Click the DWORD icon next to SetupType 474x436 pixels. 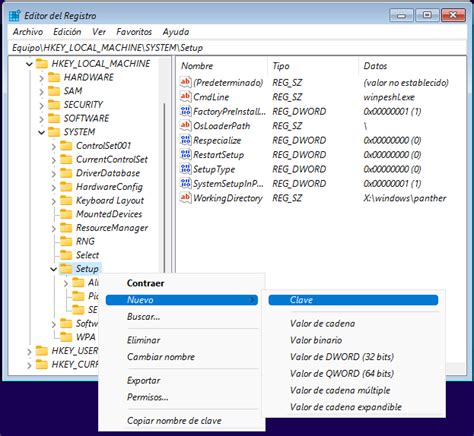185,169
